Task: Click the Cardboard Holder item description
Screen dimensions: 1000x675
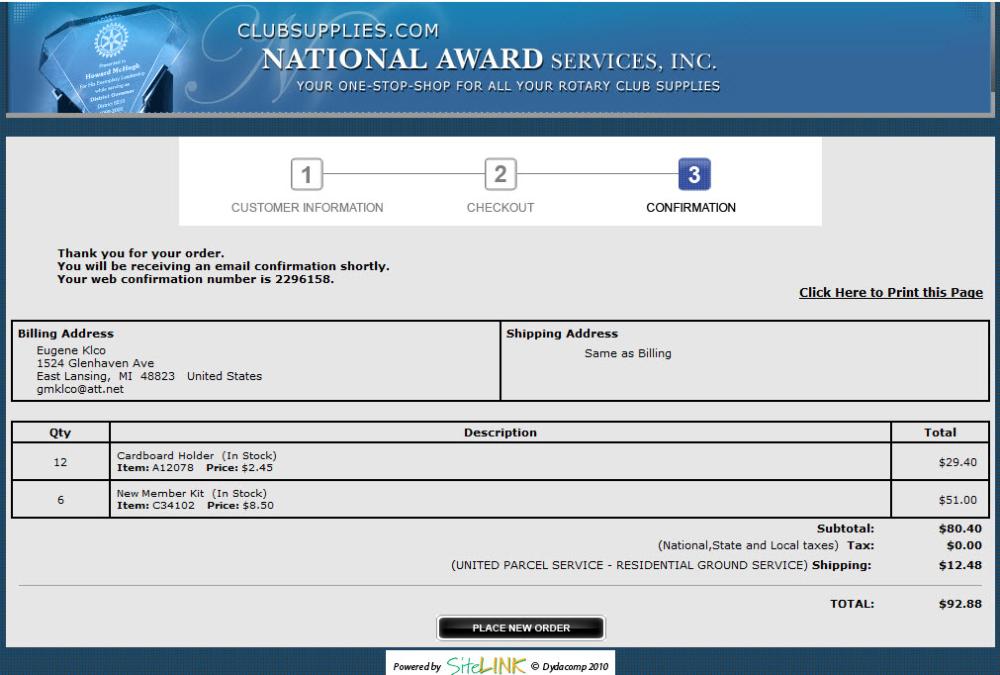Action: tap(196, 456)
